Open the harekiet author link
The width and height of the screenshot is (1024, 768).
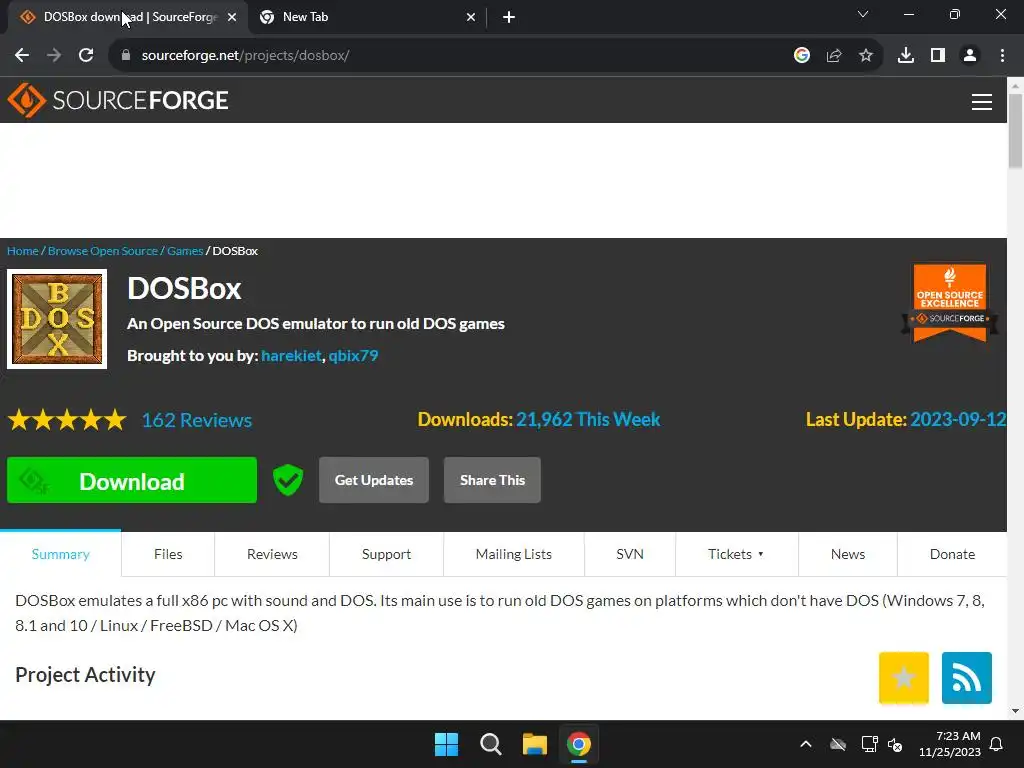pyautogui.click(x=291, y=356)
